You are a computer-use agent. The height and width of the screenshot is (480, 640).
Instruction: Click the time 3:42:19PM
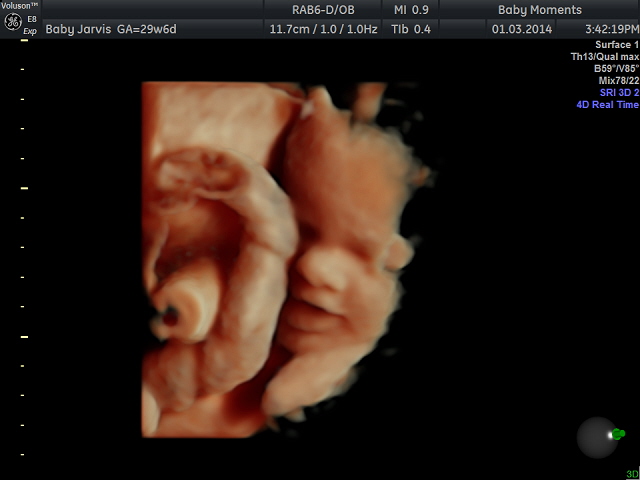[x=612, y=29]
